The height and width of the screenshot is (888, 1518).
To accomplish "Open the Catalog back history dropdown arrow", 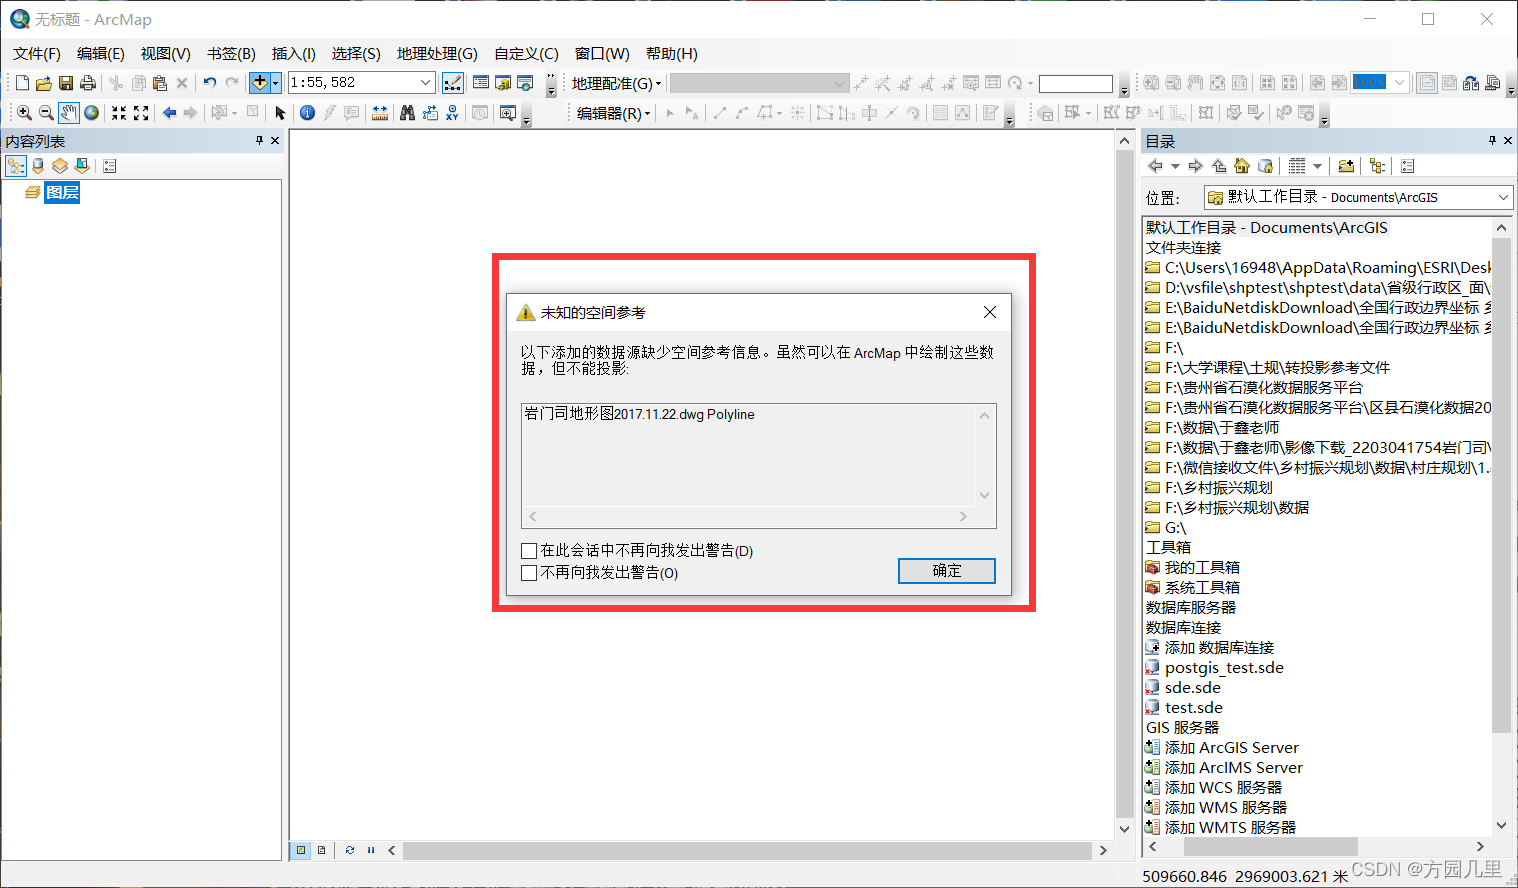I will pyautogui.click(x=1175, y=166).
